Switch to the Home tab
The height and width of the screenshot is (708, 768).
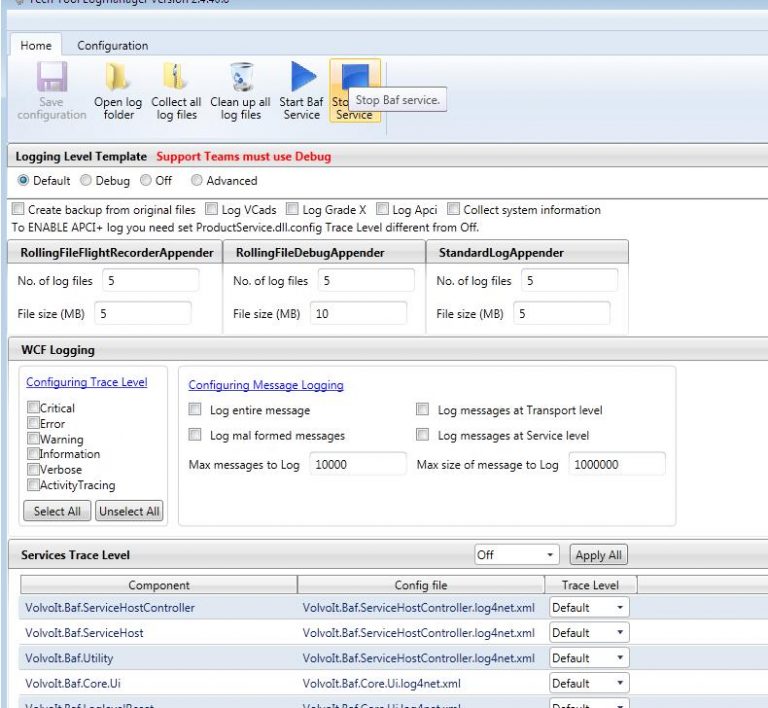click(x=37, y=46)
